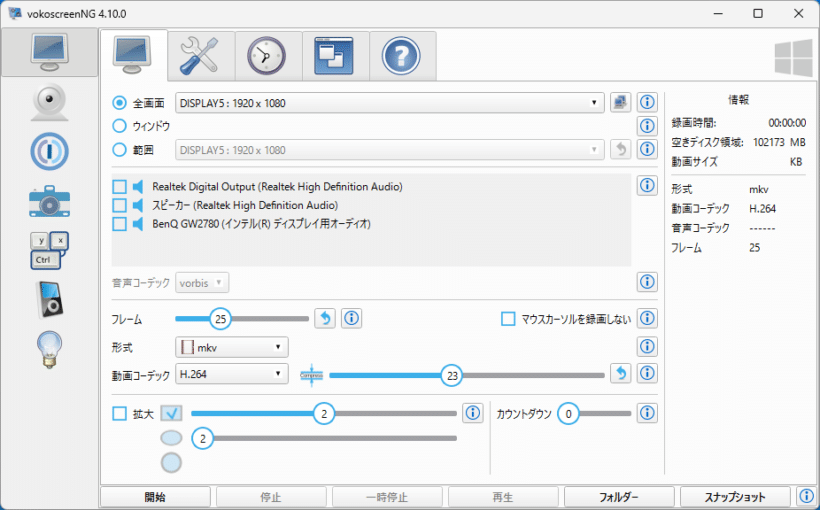Enable スピーカー Realtek audio checkbox
The height and width of the screenshot is (510, 820).
(x=119, y=205)
